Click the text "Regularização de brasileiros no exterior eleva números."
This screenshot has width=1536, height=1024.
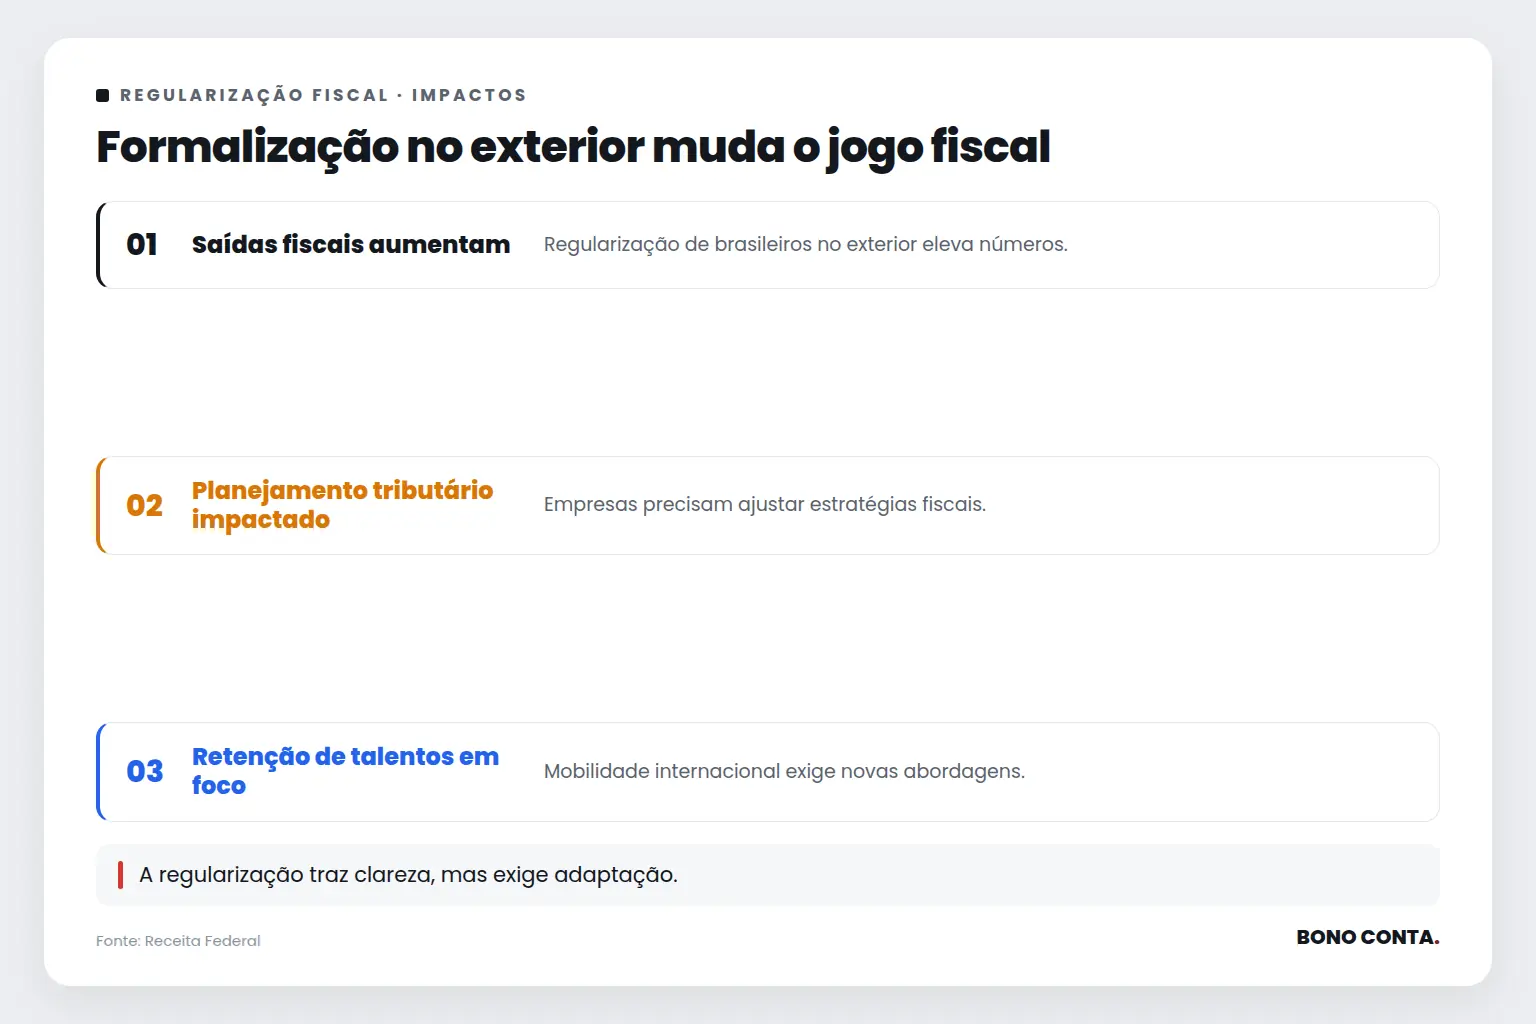(806, 245)
